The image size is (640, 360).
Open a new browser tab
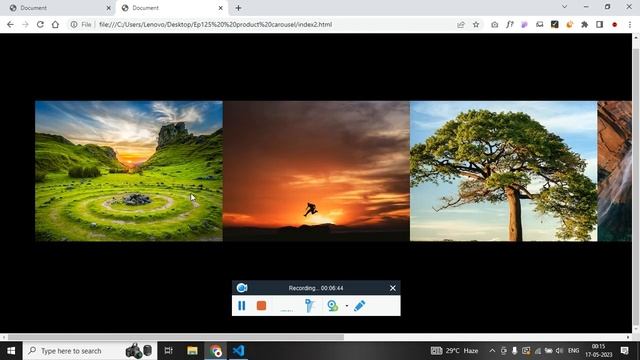coord(238,8)
